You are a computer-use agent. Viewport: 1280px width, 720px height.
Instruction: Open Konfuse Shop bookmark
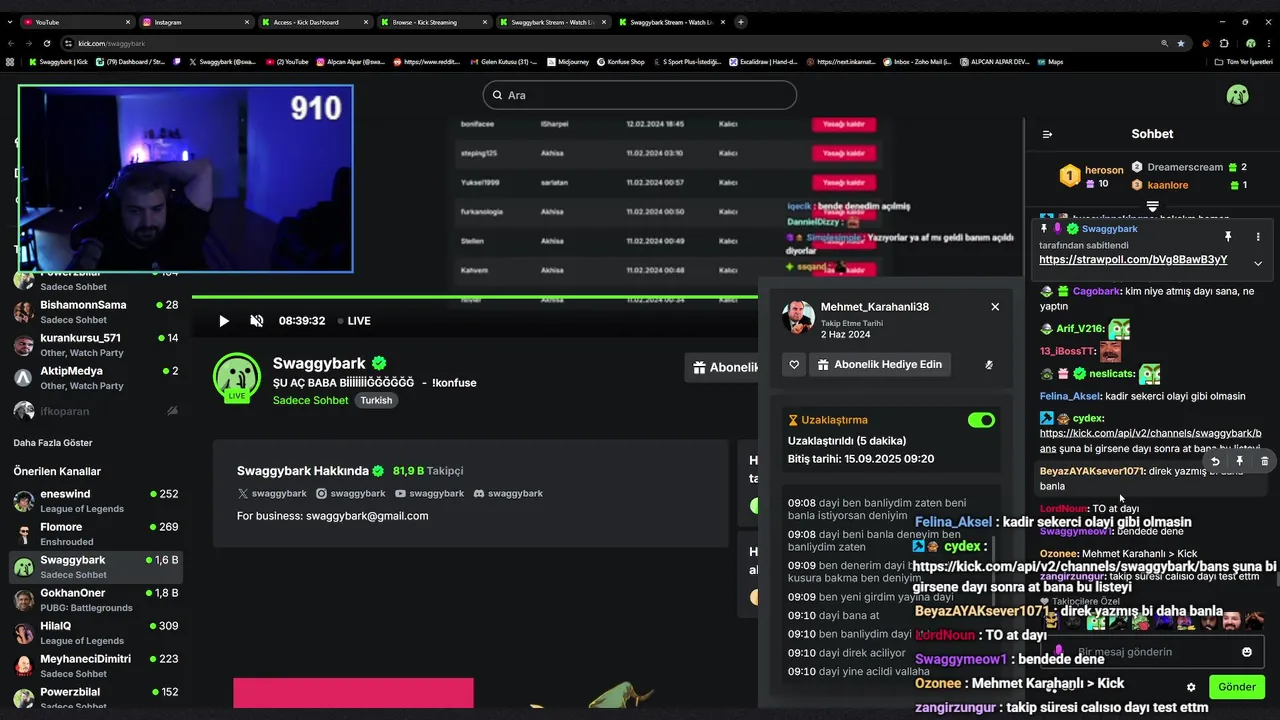[620, 62]
